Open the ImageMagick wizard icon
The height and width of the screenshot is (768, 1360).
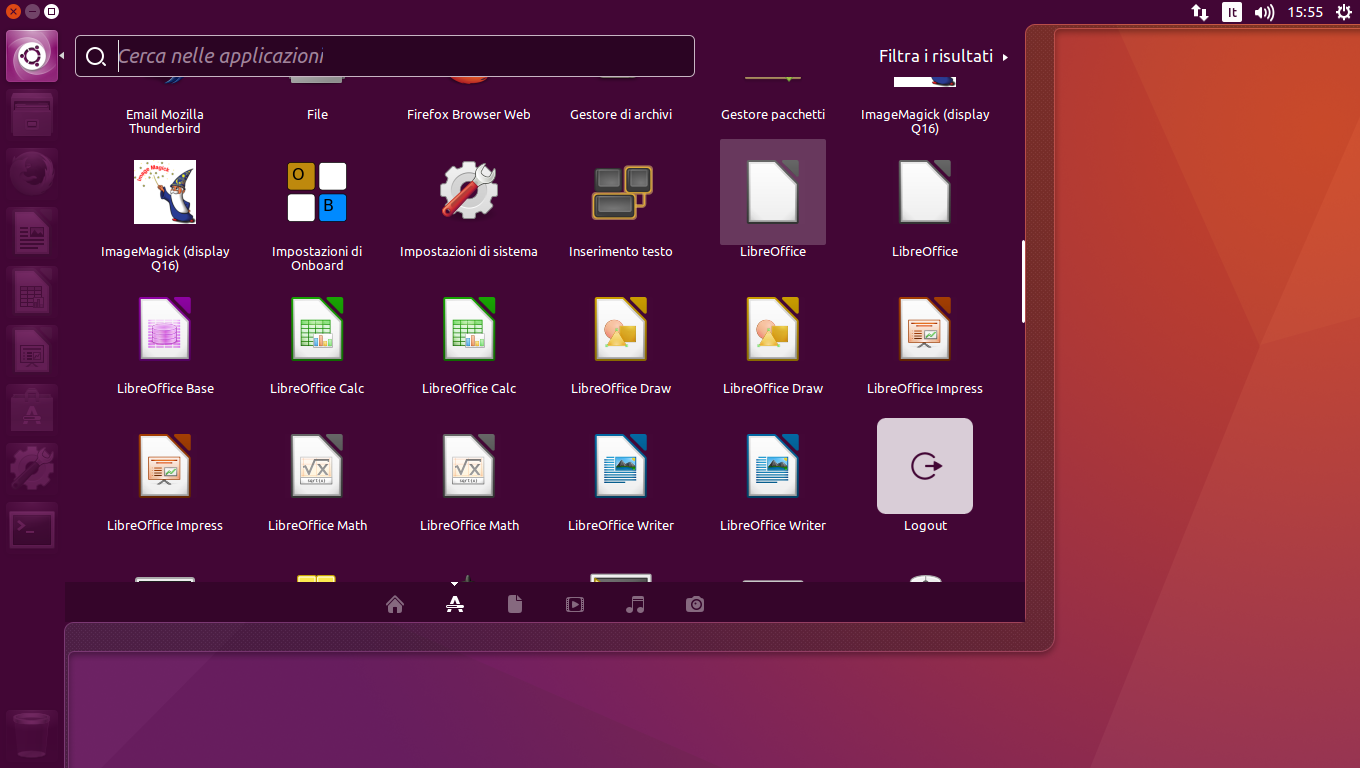[x=165, y=192]
